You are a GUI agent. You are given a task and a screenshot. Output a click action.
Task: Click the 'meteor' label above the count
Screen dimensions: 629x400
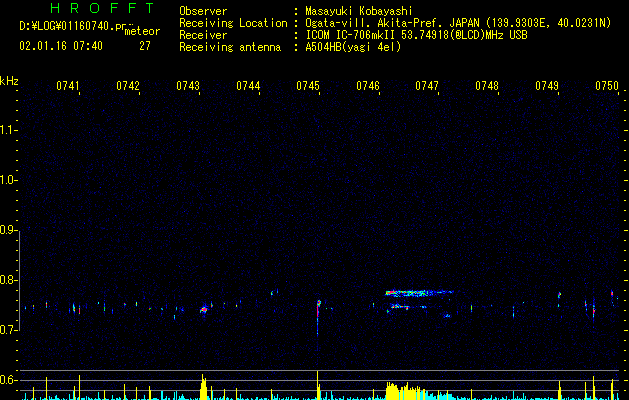point(142,31)
